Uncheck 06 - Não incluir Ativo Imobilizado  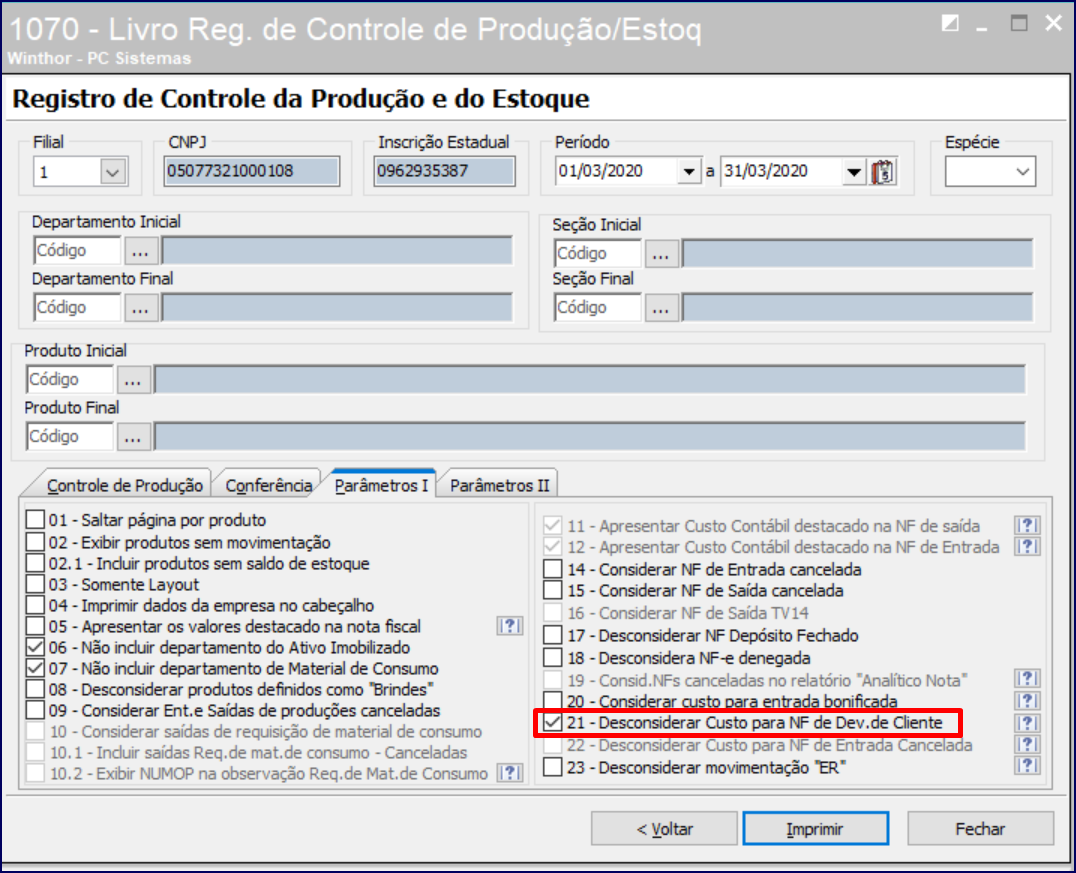[36, 647]
